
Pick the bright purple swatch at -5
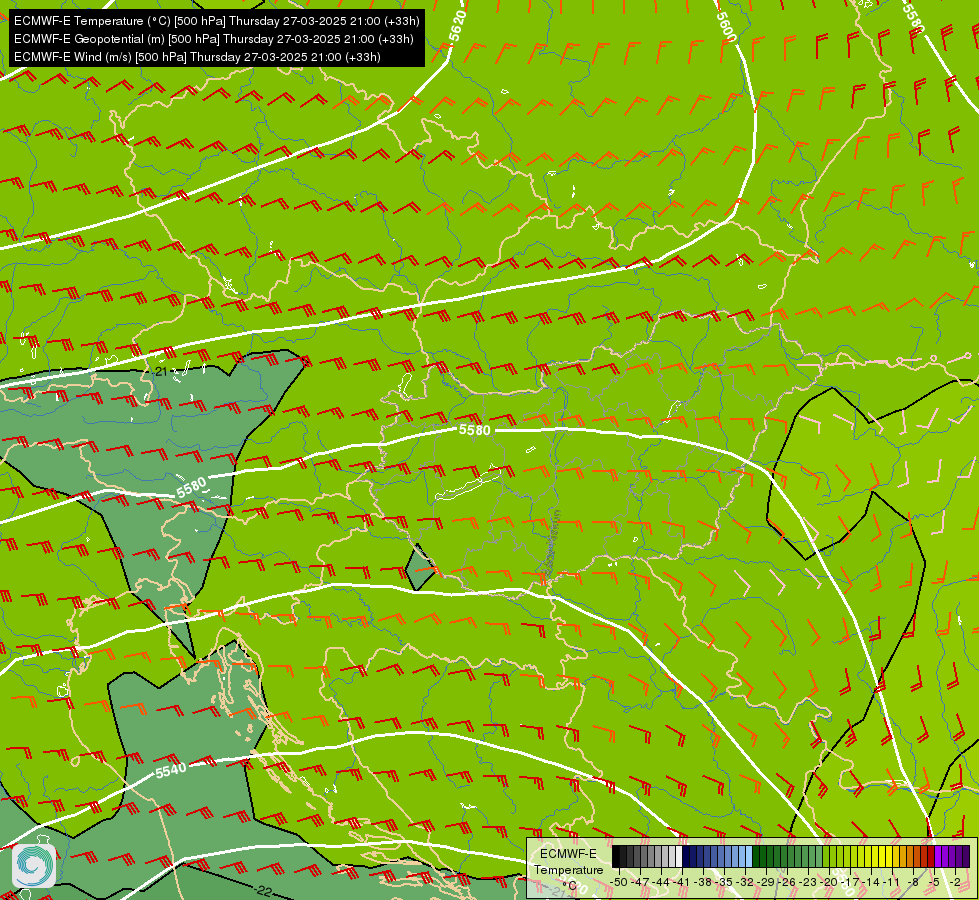[x=938, y=856]
